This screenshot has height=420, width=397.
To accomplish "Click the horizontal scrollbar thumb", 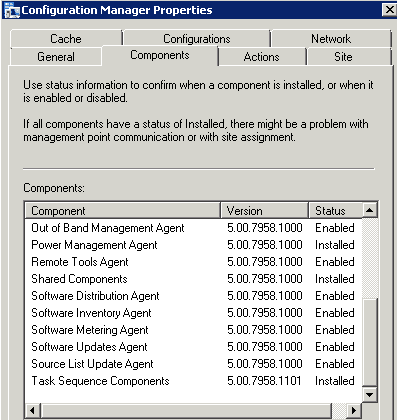I will tap(186, 410).
